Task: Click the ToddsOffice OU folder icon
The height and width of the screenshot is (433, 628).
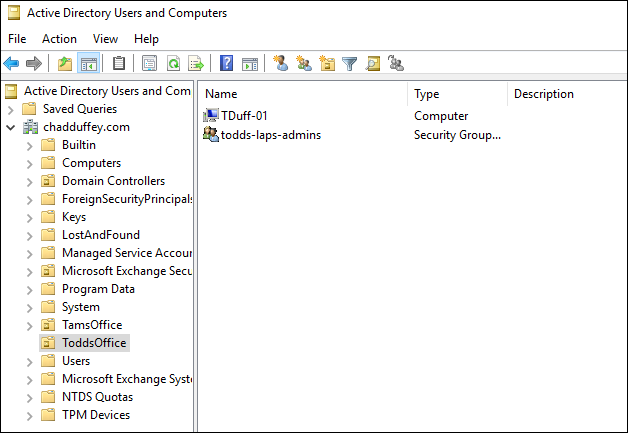Action: [x=48, y=343]
